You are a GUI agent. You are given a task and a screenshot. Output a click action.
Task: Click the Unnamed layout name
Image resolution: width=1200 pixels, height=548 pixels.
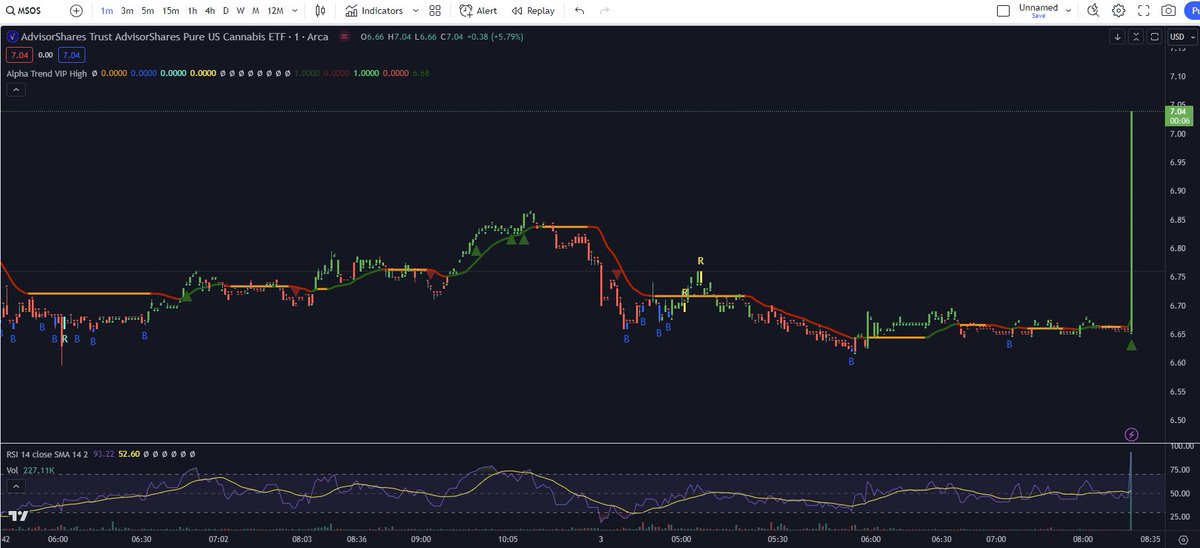pyautogui.click(x=1038, y=7)
